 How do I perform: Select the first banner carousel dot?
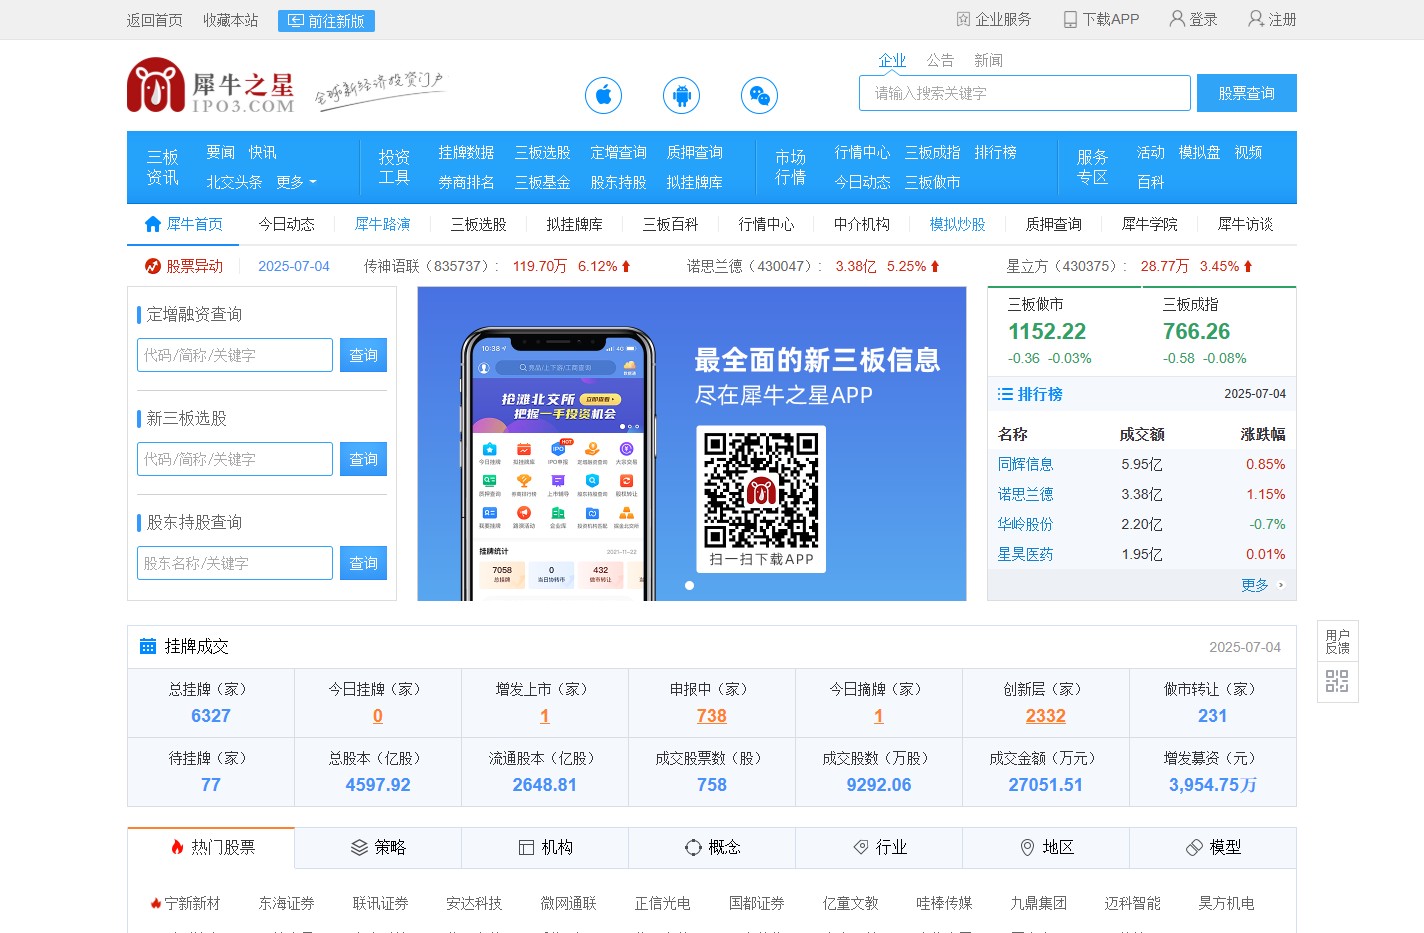[x=689, y=585]
